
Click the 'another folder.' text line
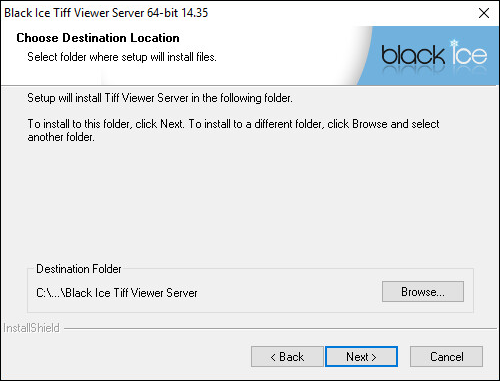click(x=61, y=137)
